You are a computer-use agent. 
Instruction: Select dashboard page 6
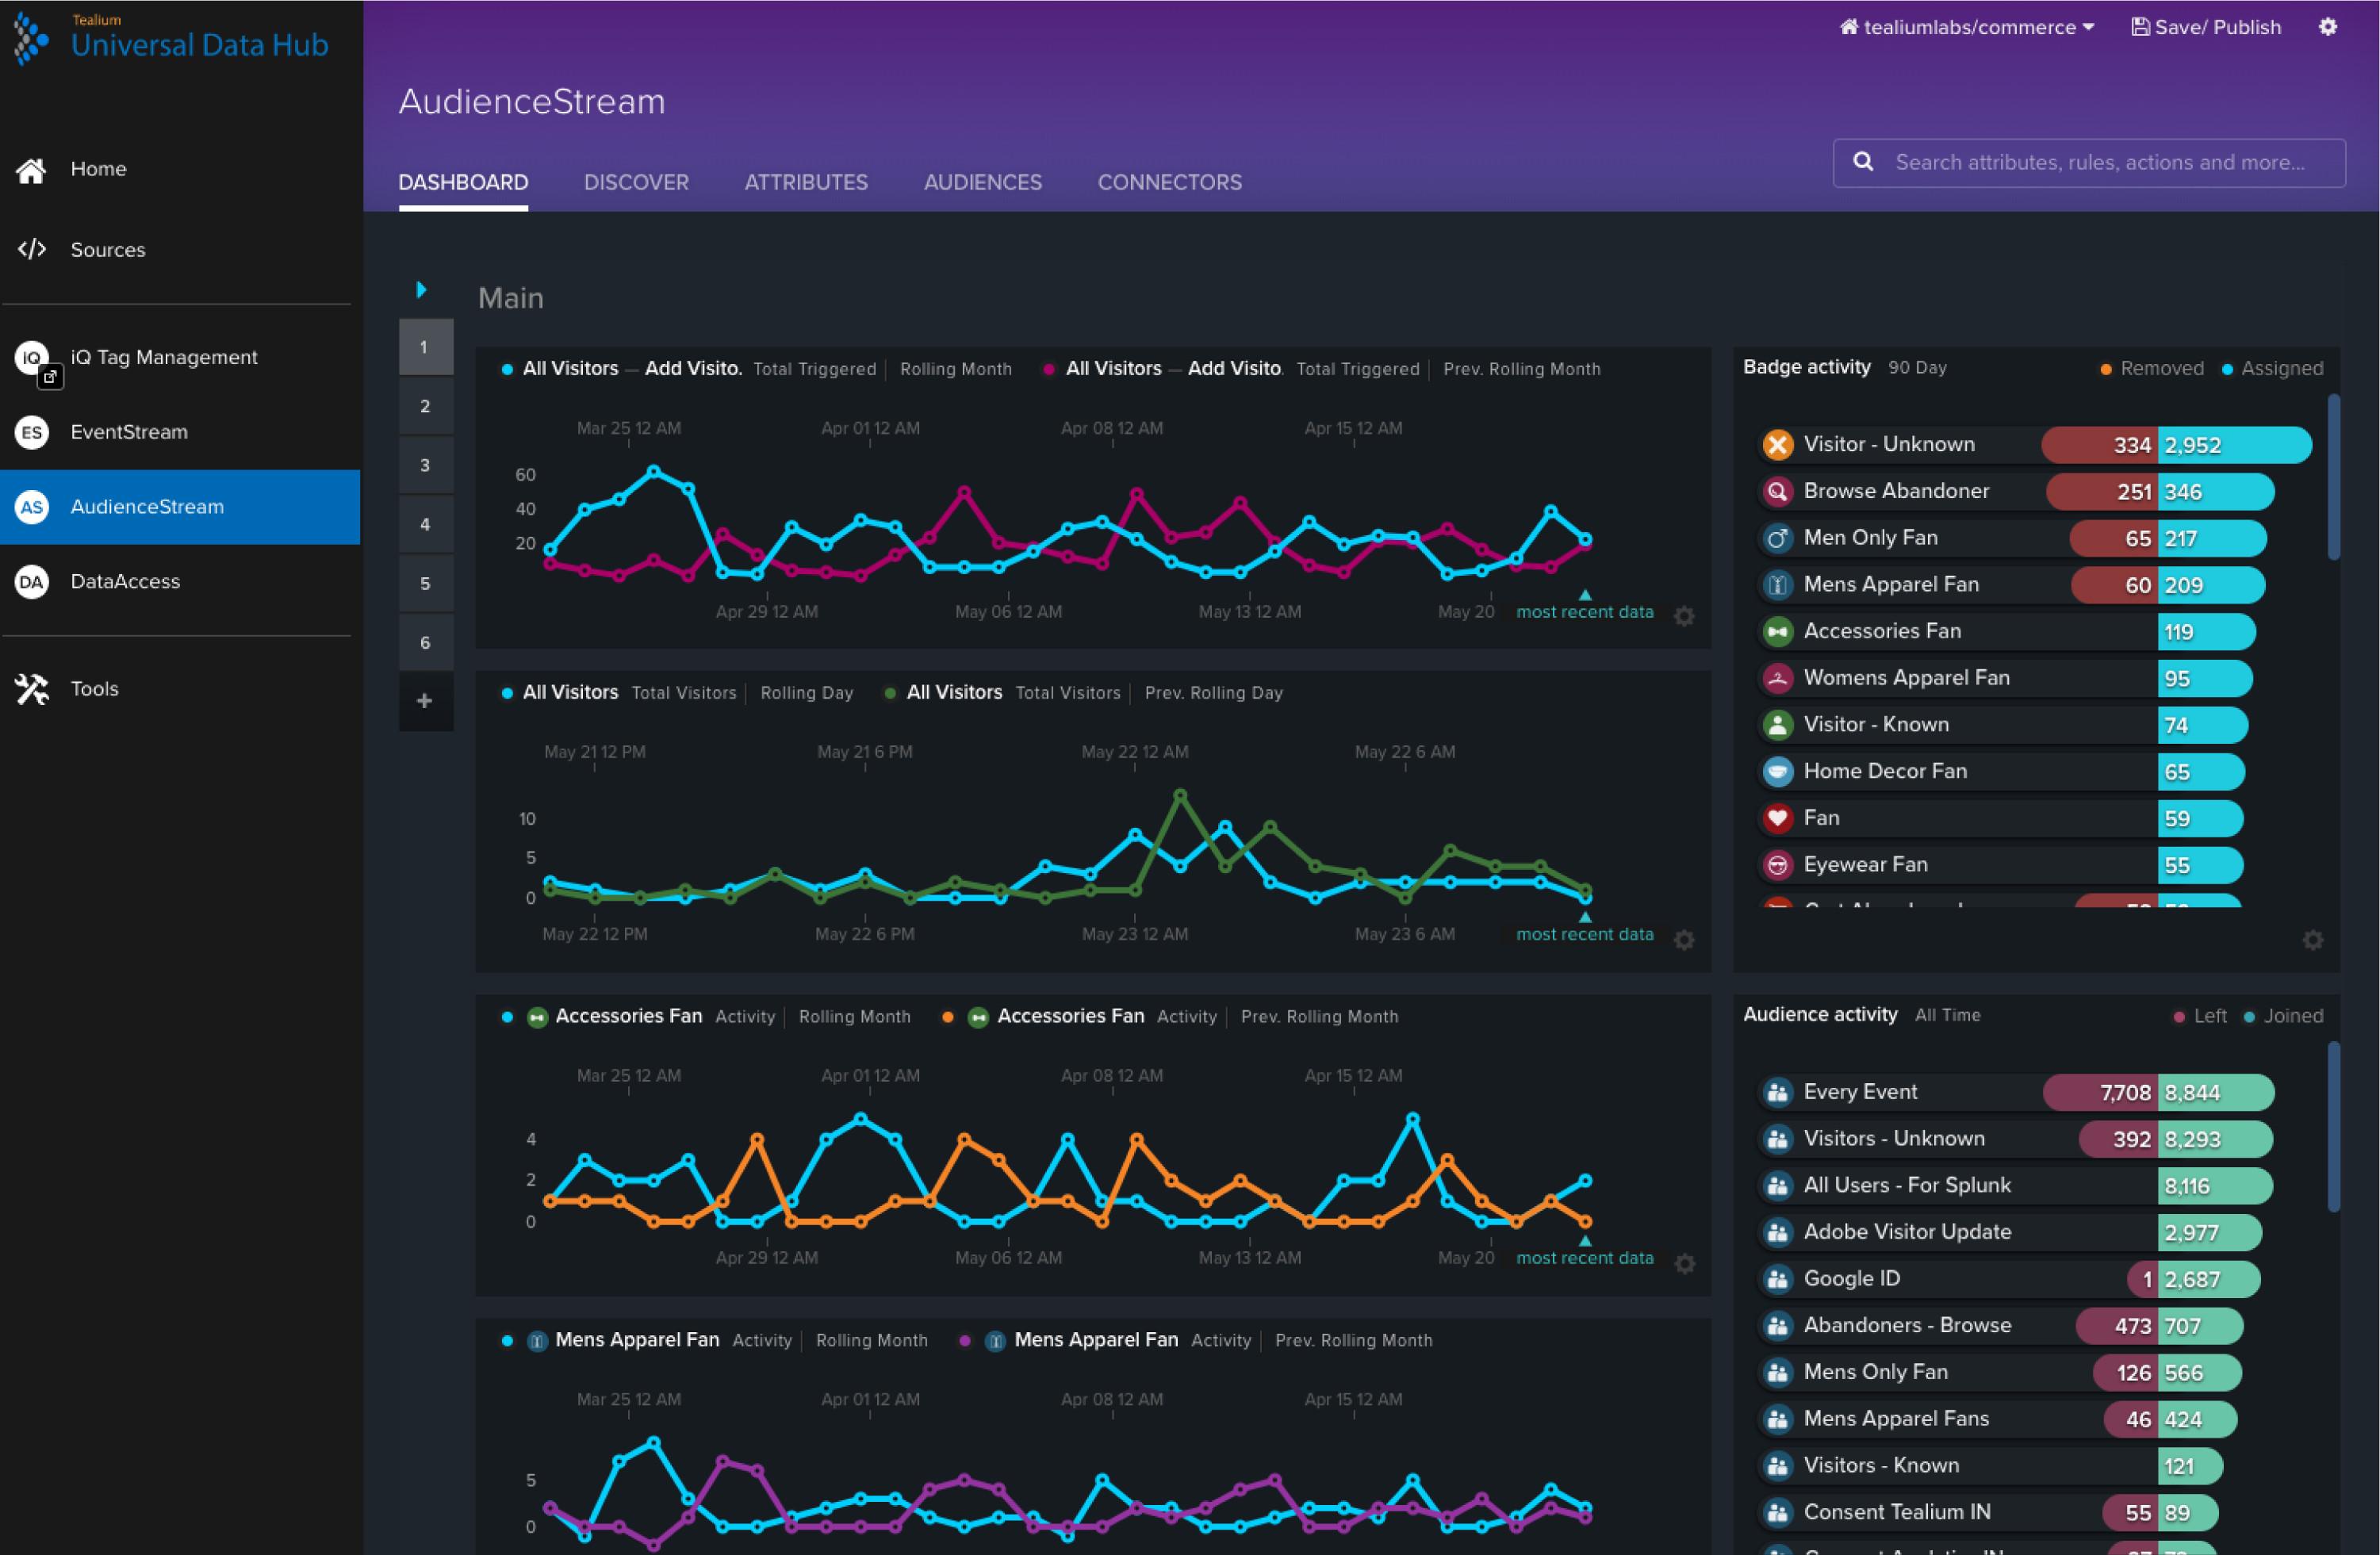pyautogui.click(x=425, y=642)
